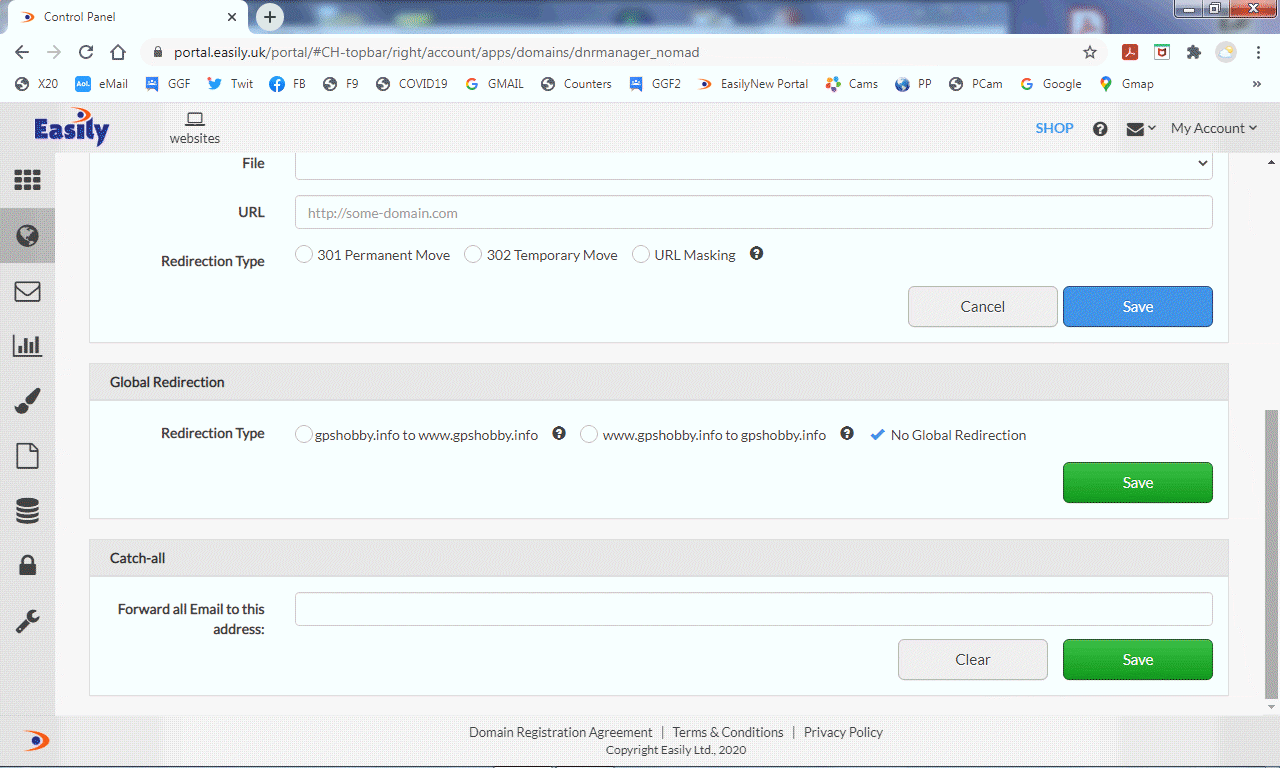Open the envelope email icon in sidebar
The image size is (1280, 768).
(x=27, y=291)
